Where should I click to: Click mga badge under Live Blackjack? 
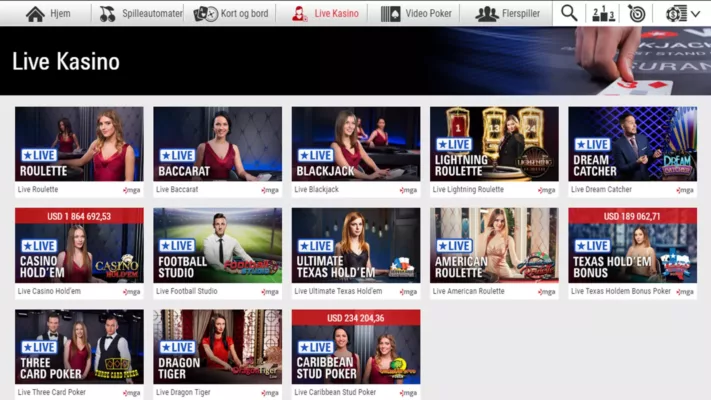[x=408, y=190]
